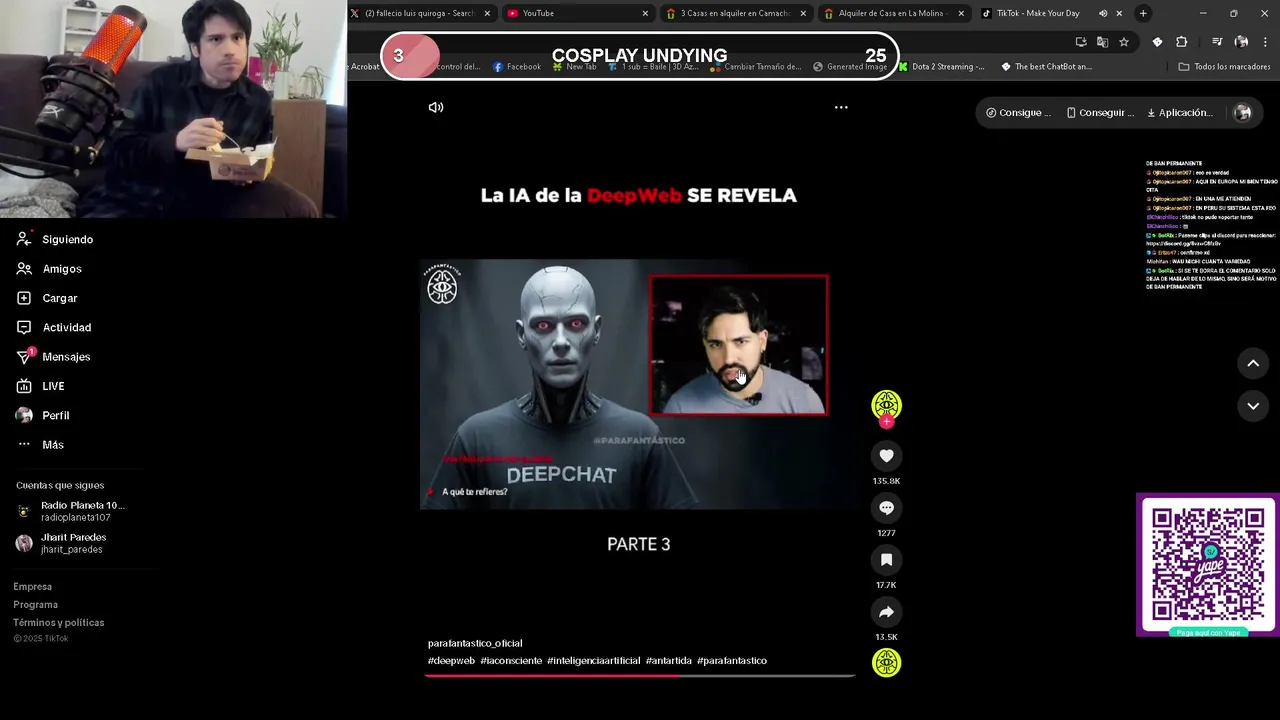Go to the next video with down chevron
Image resolution: width=1280 pixels, height=720 pixels.
pyautogui.click(x=1253, y=405)
